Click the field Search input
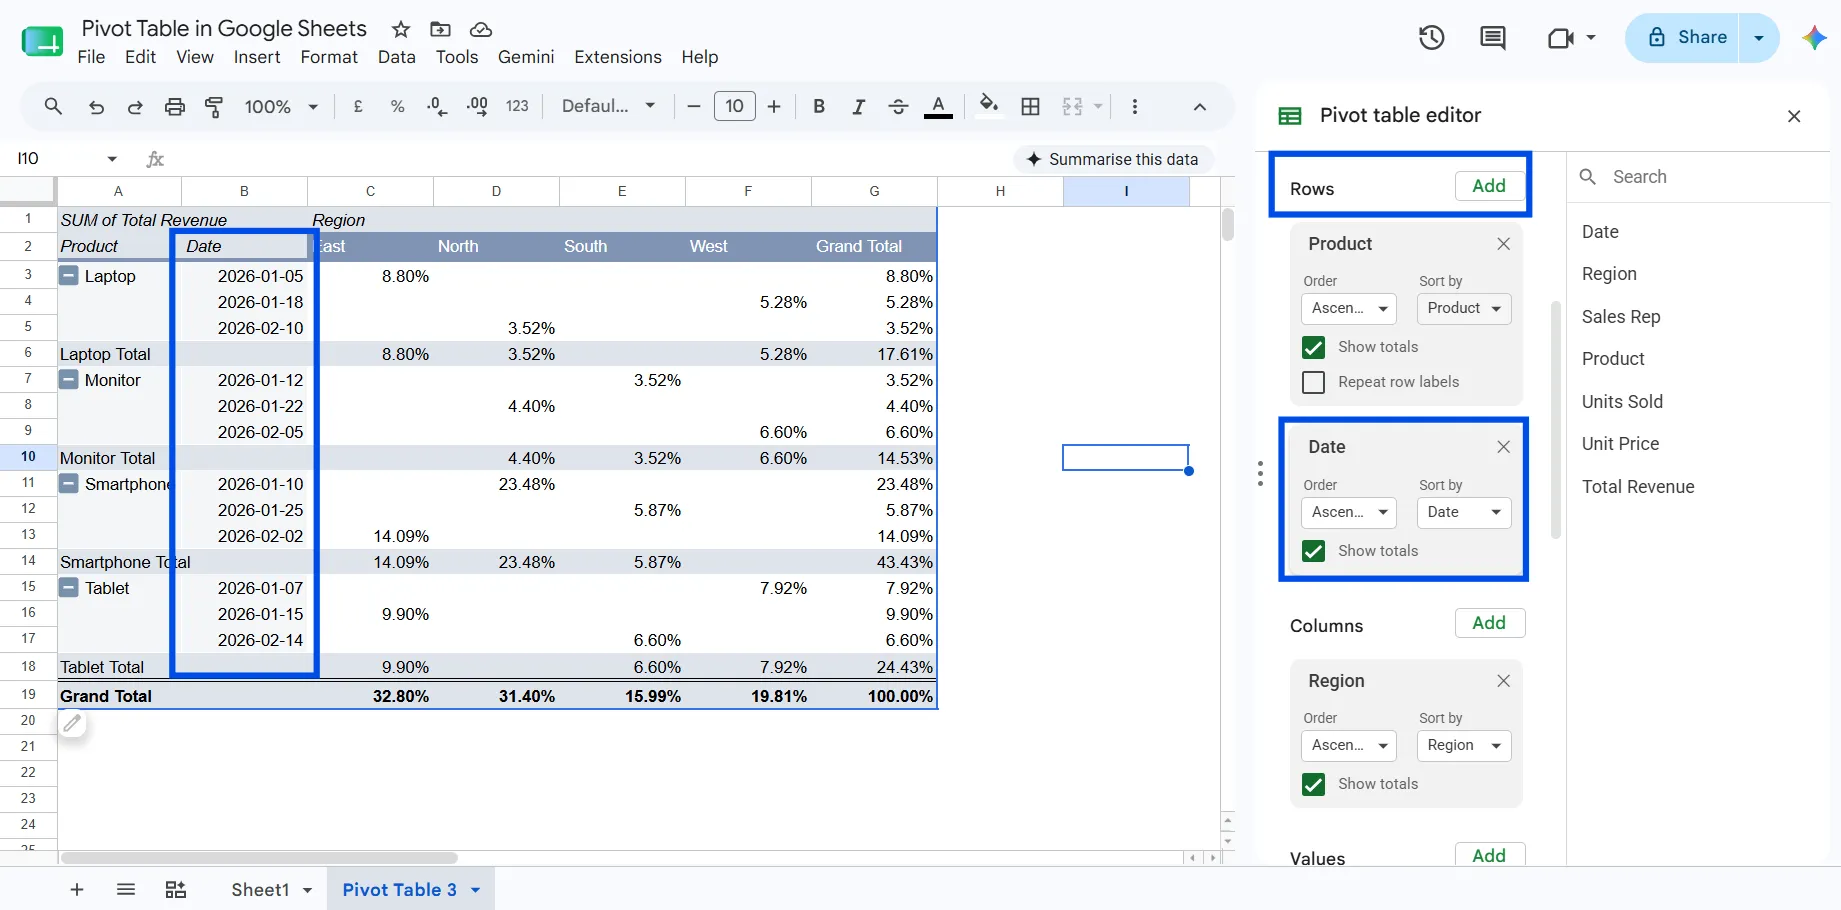Viewport: 1841px width, 910px height. coord(1699,177)
